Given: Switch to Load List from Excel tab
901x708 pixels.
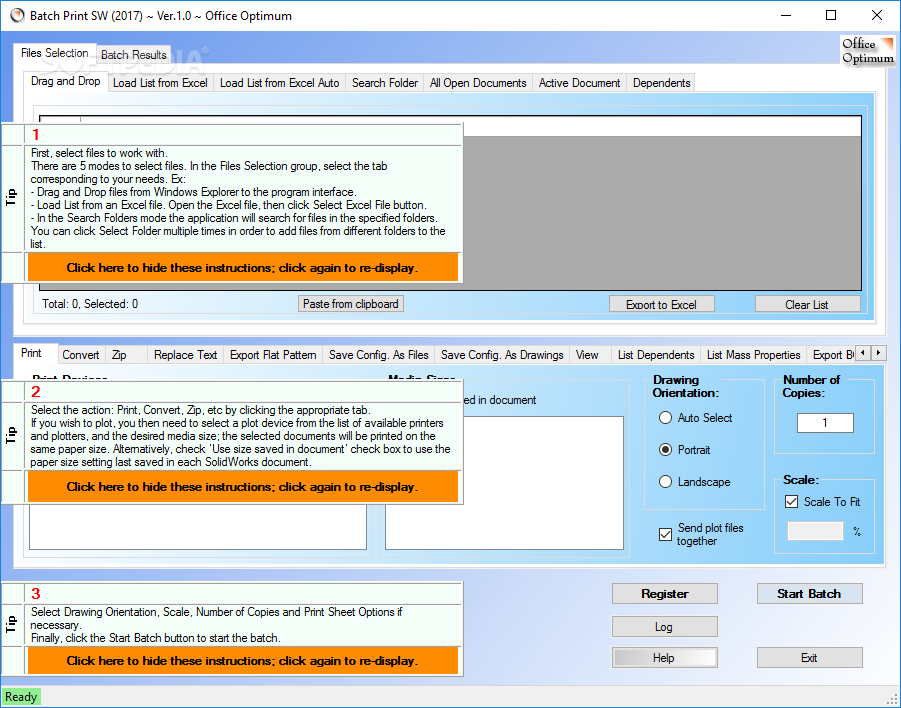Looking at the screenshot, I should coord(160,83).
